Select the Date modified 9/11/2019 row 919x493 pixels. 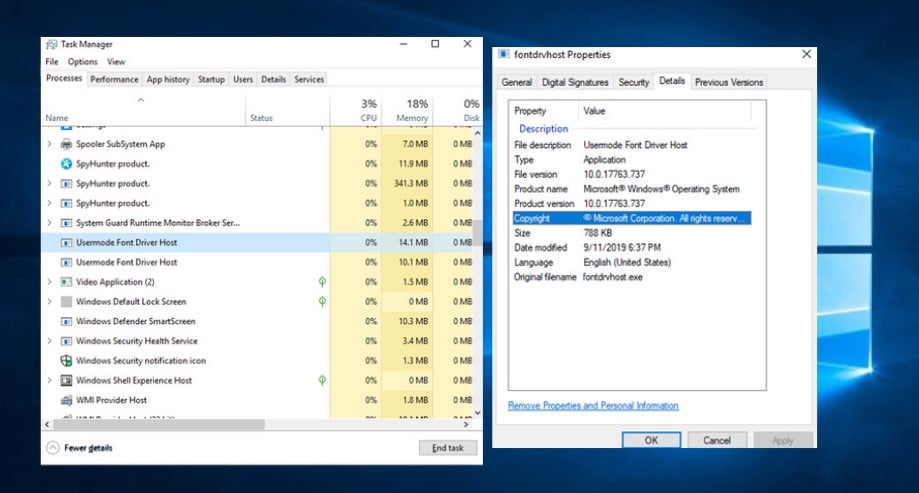[632, 247]
